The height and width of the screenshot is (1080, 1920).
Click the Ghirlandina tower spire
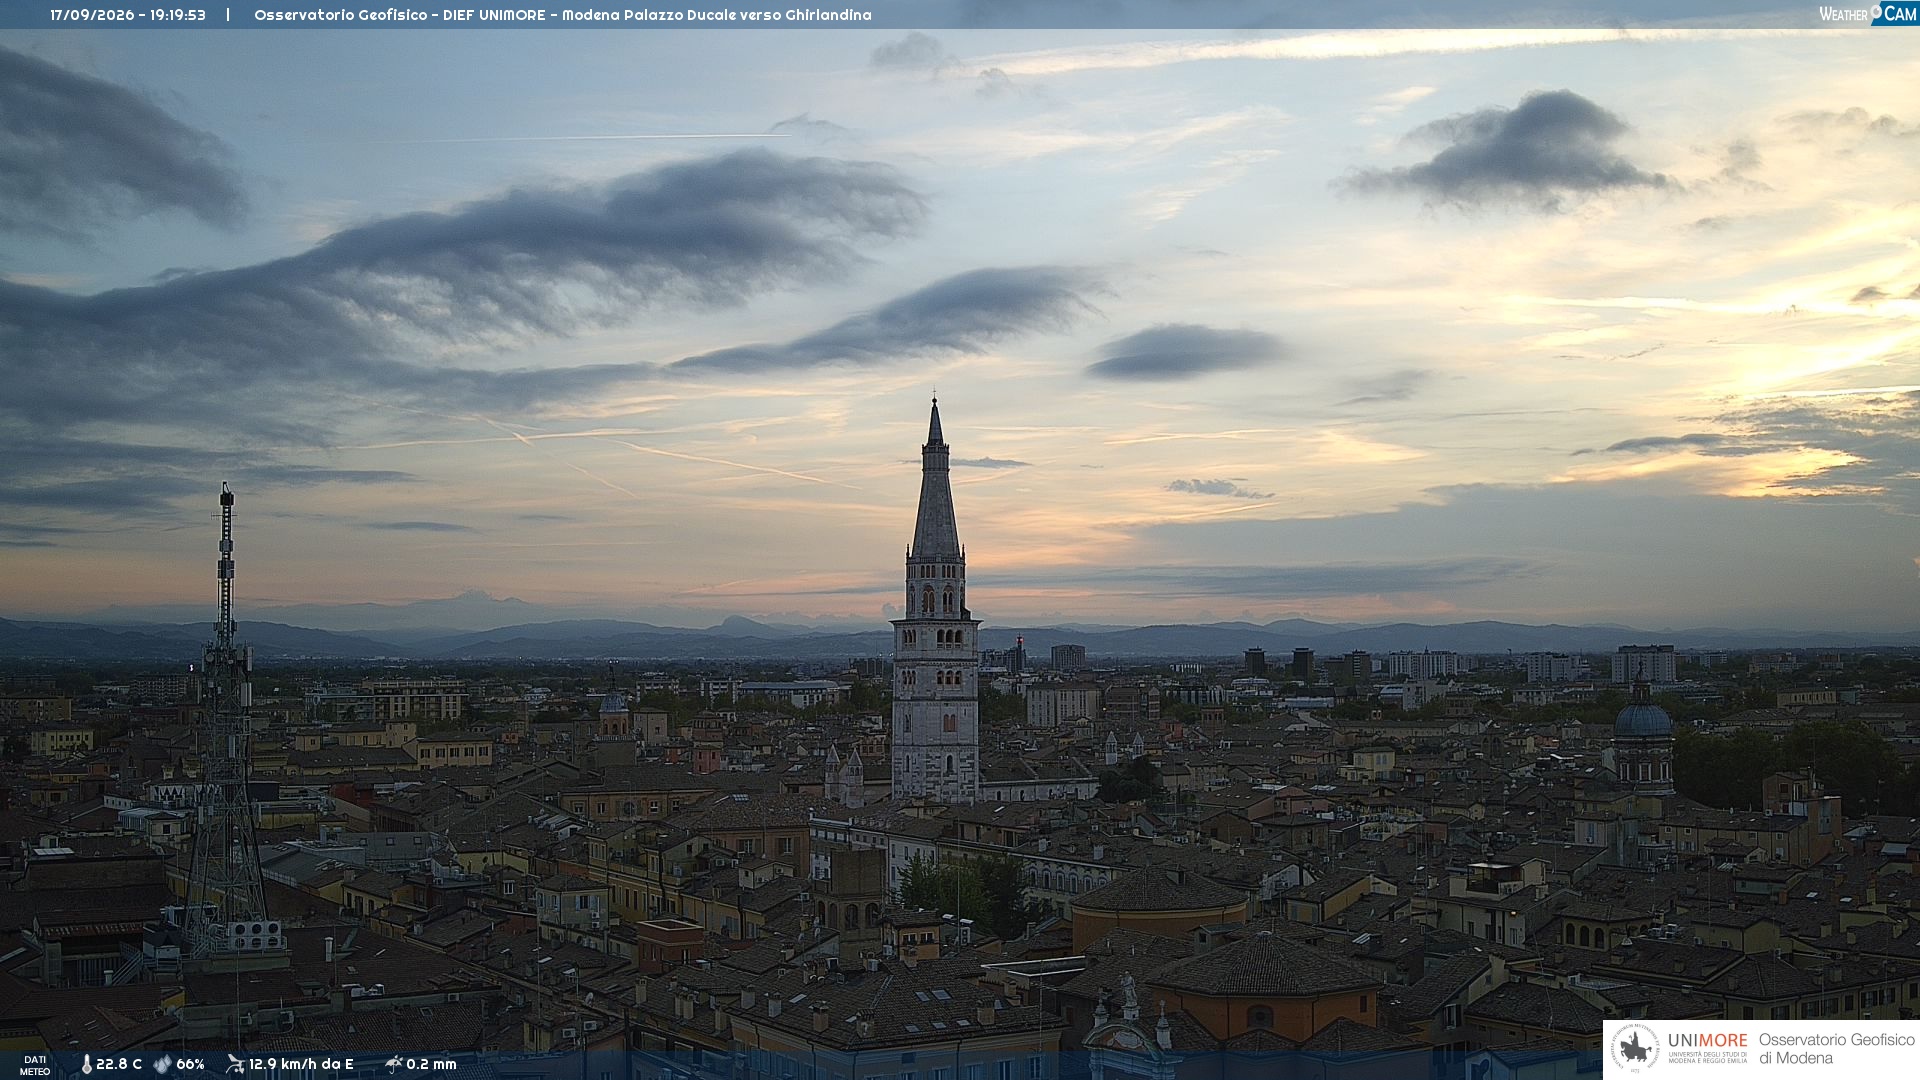click(935, 480)
